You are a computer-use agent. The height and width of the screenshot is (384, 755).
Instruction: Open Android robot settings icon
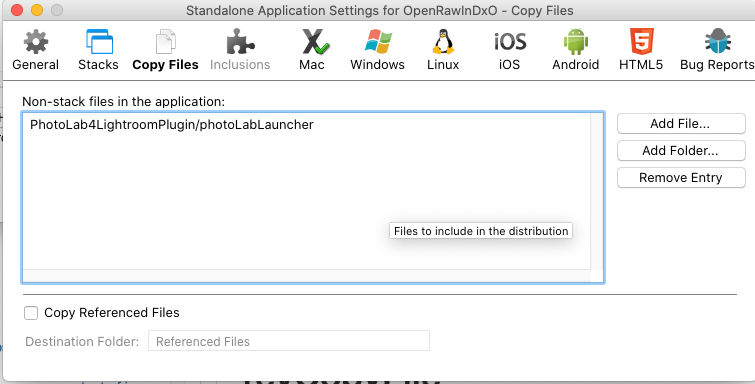[576, 41]
